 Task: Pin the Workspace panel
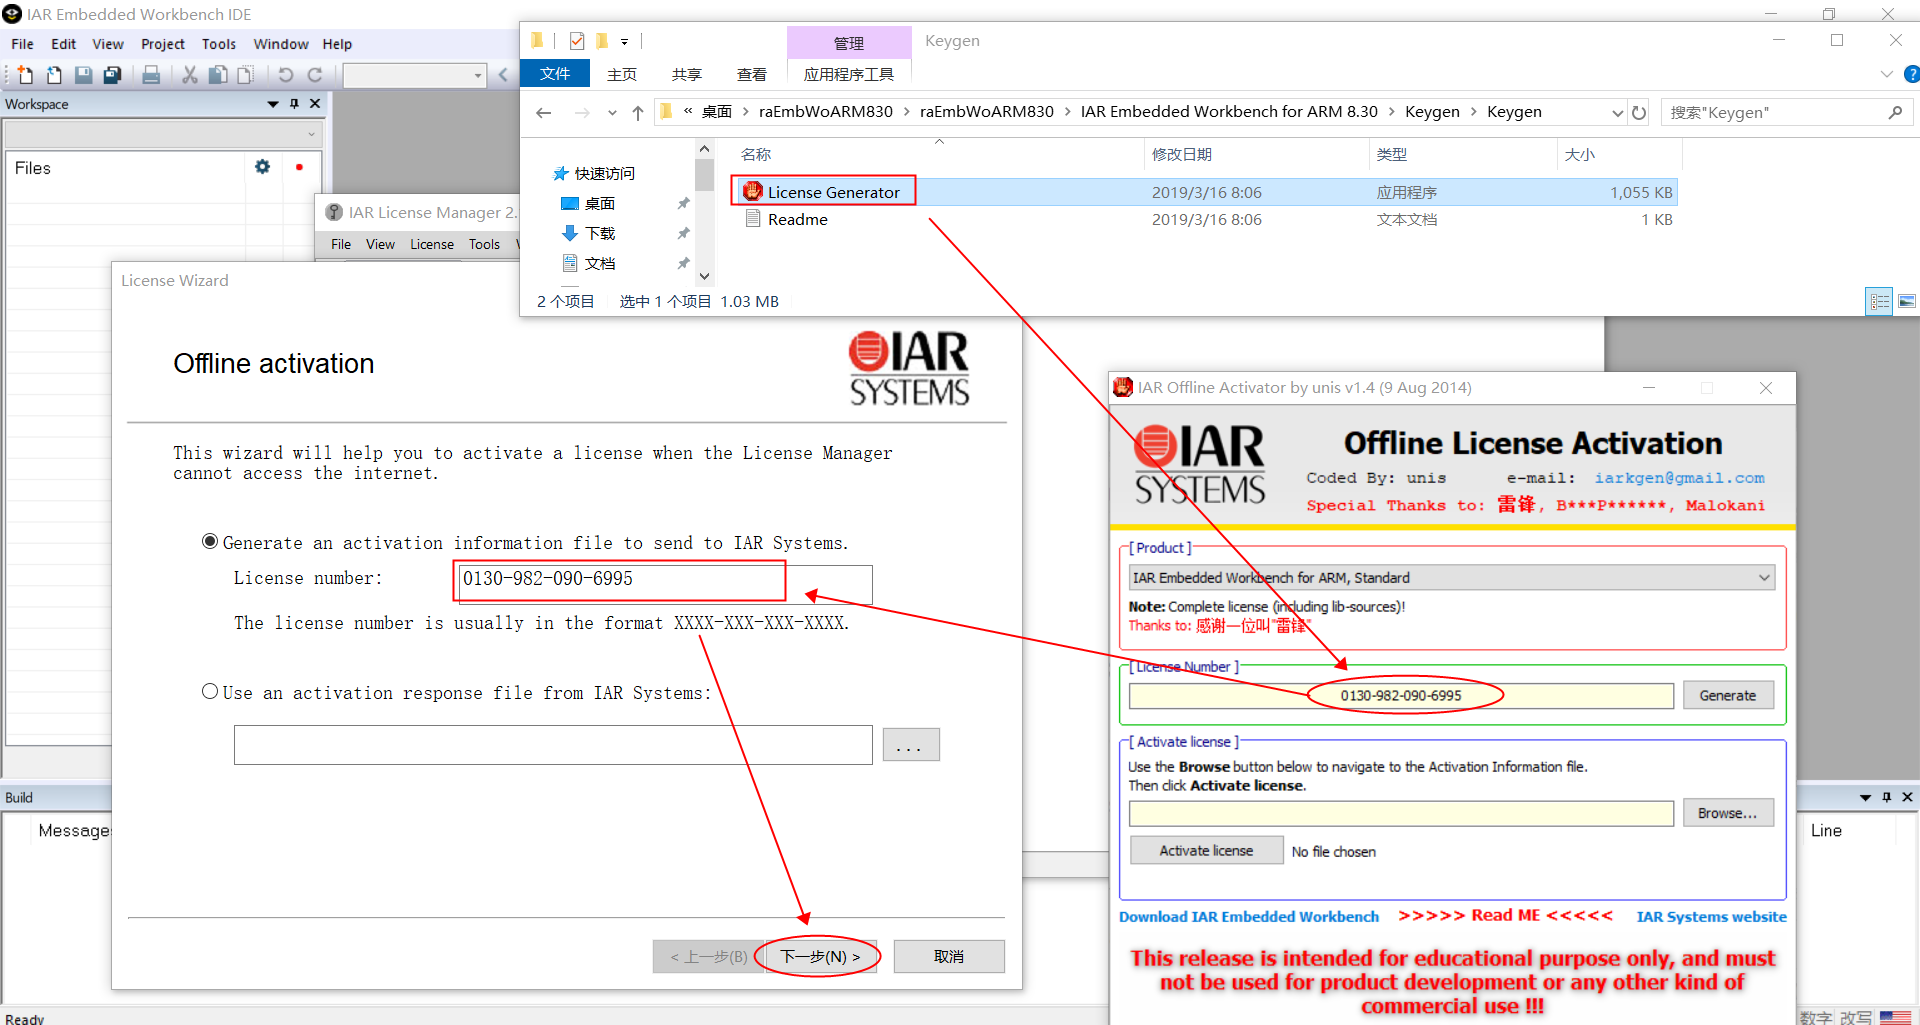294,104
